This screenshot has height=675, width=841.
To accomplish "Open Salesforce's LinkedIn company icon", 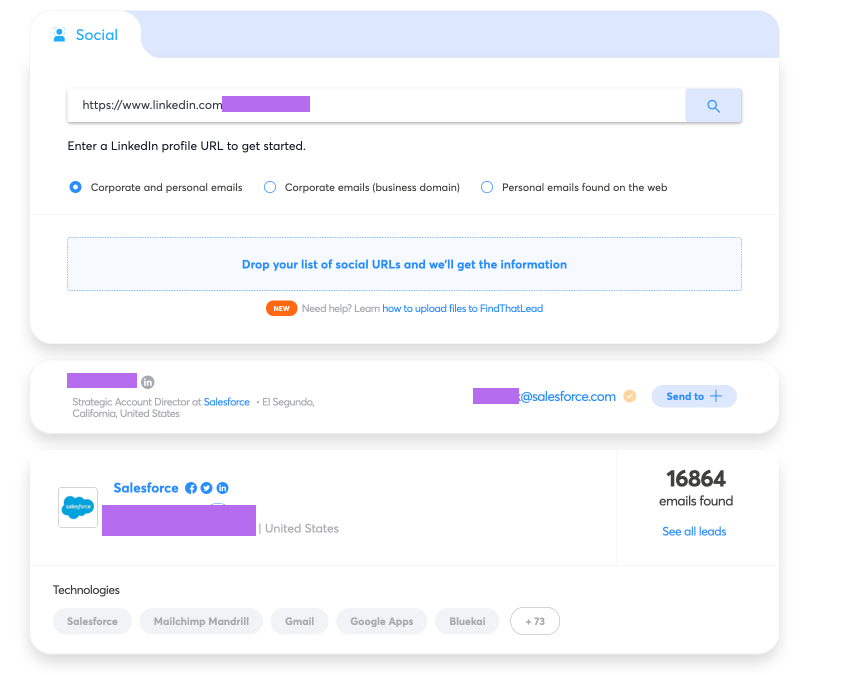I will (223, 488).
